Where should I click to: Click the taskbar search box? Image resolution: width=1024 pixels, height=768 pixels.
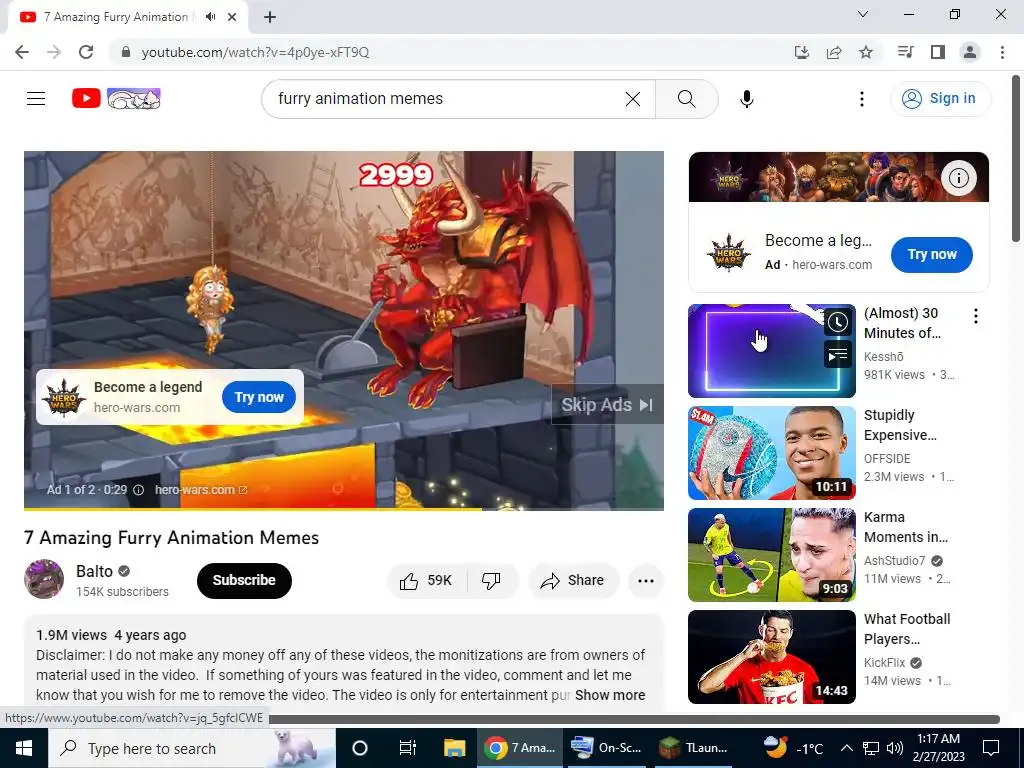[x=192, y=748]
